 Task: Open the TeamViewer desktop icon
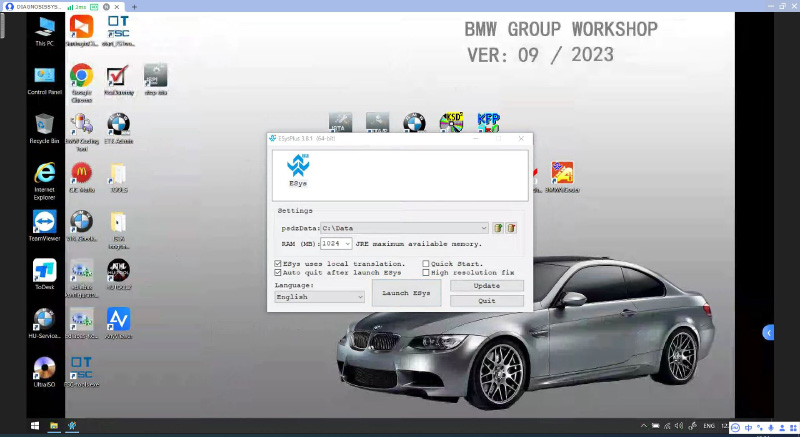(x=44, y=222)
